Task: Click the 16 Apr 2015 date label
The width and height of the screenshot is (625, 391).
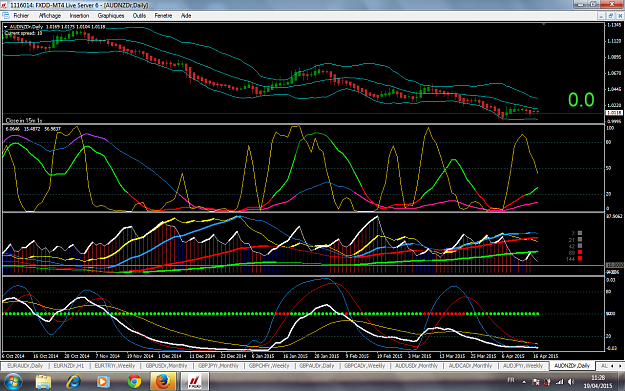Action: pyautogui.click(x=545, y=356)
